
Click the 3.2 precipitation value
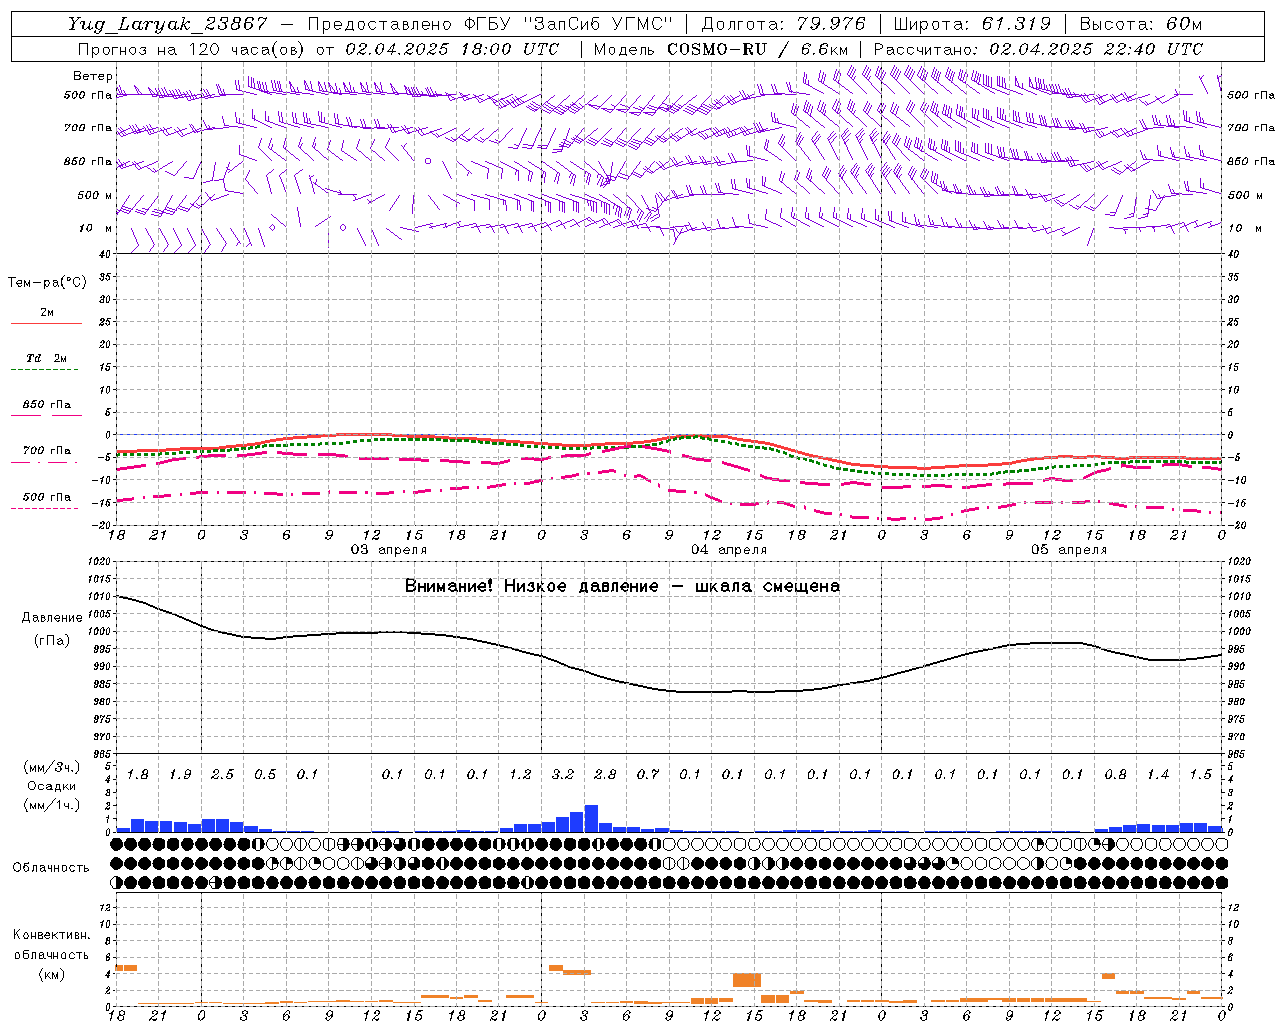tap(563, 774)
